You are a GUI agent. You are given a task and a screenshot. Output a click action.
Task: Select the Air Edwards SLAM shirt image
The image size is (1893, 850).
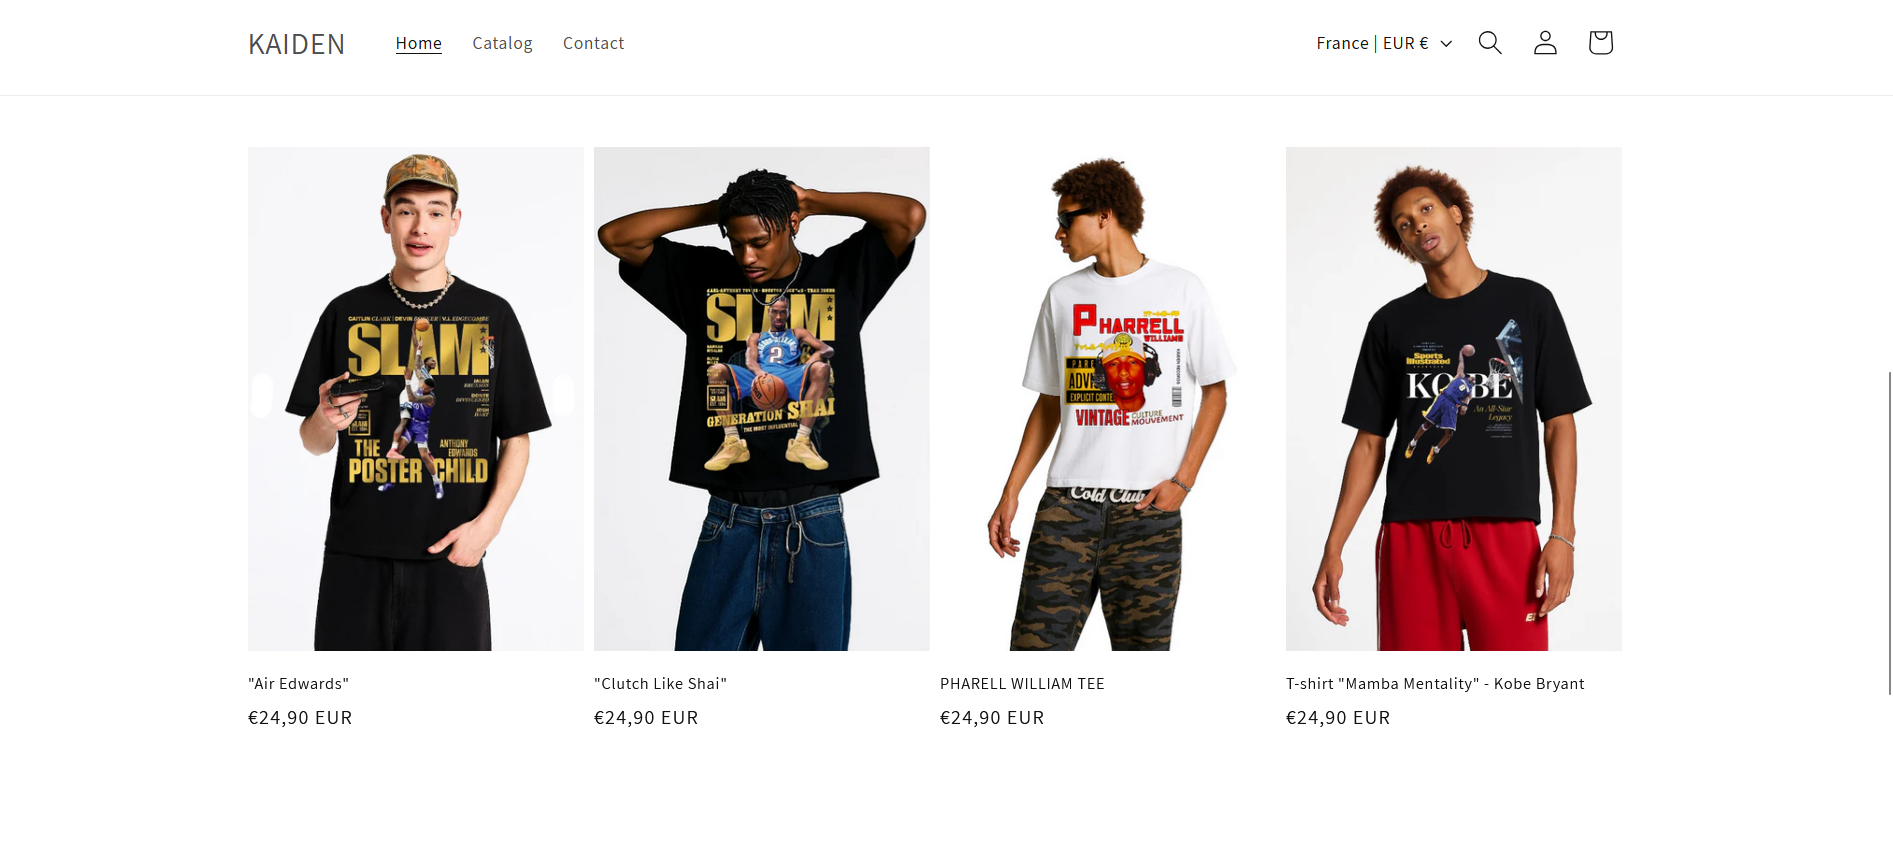416,399
